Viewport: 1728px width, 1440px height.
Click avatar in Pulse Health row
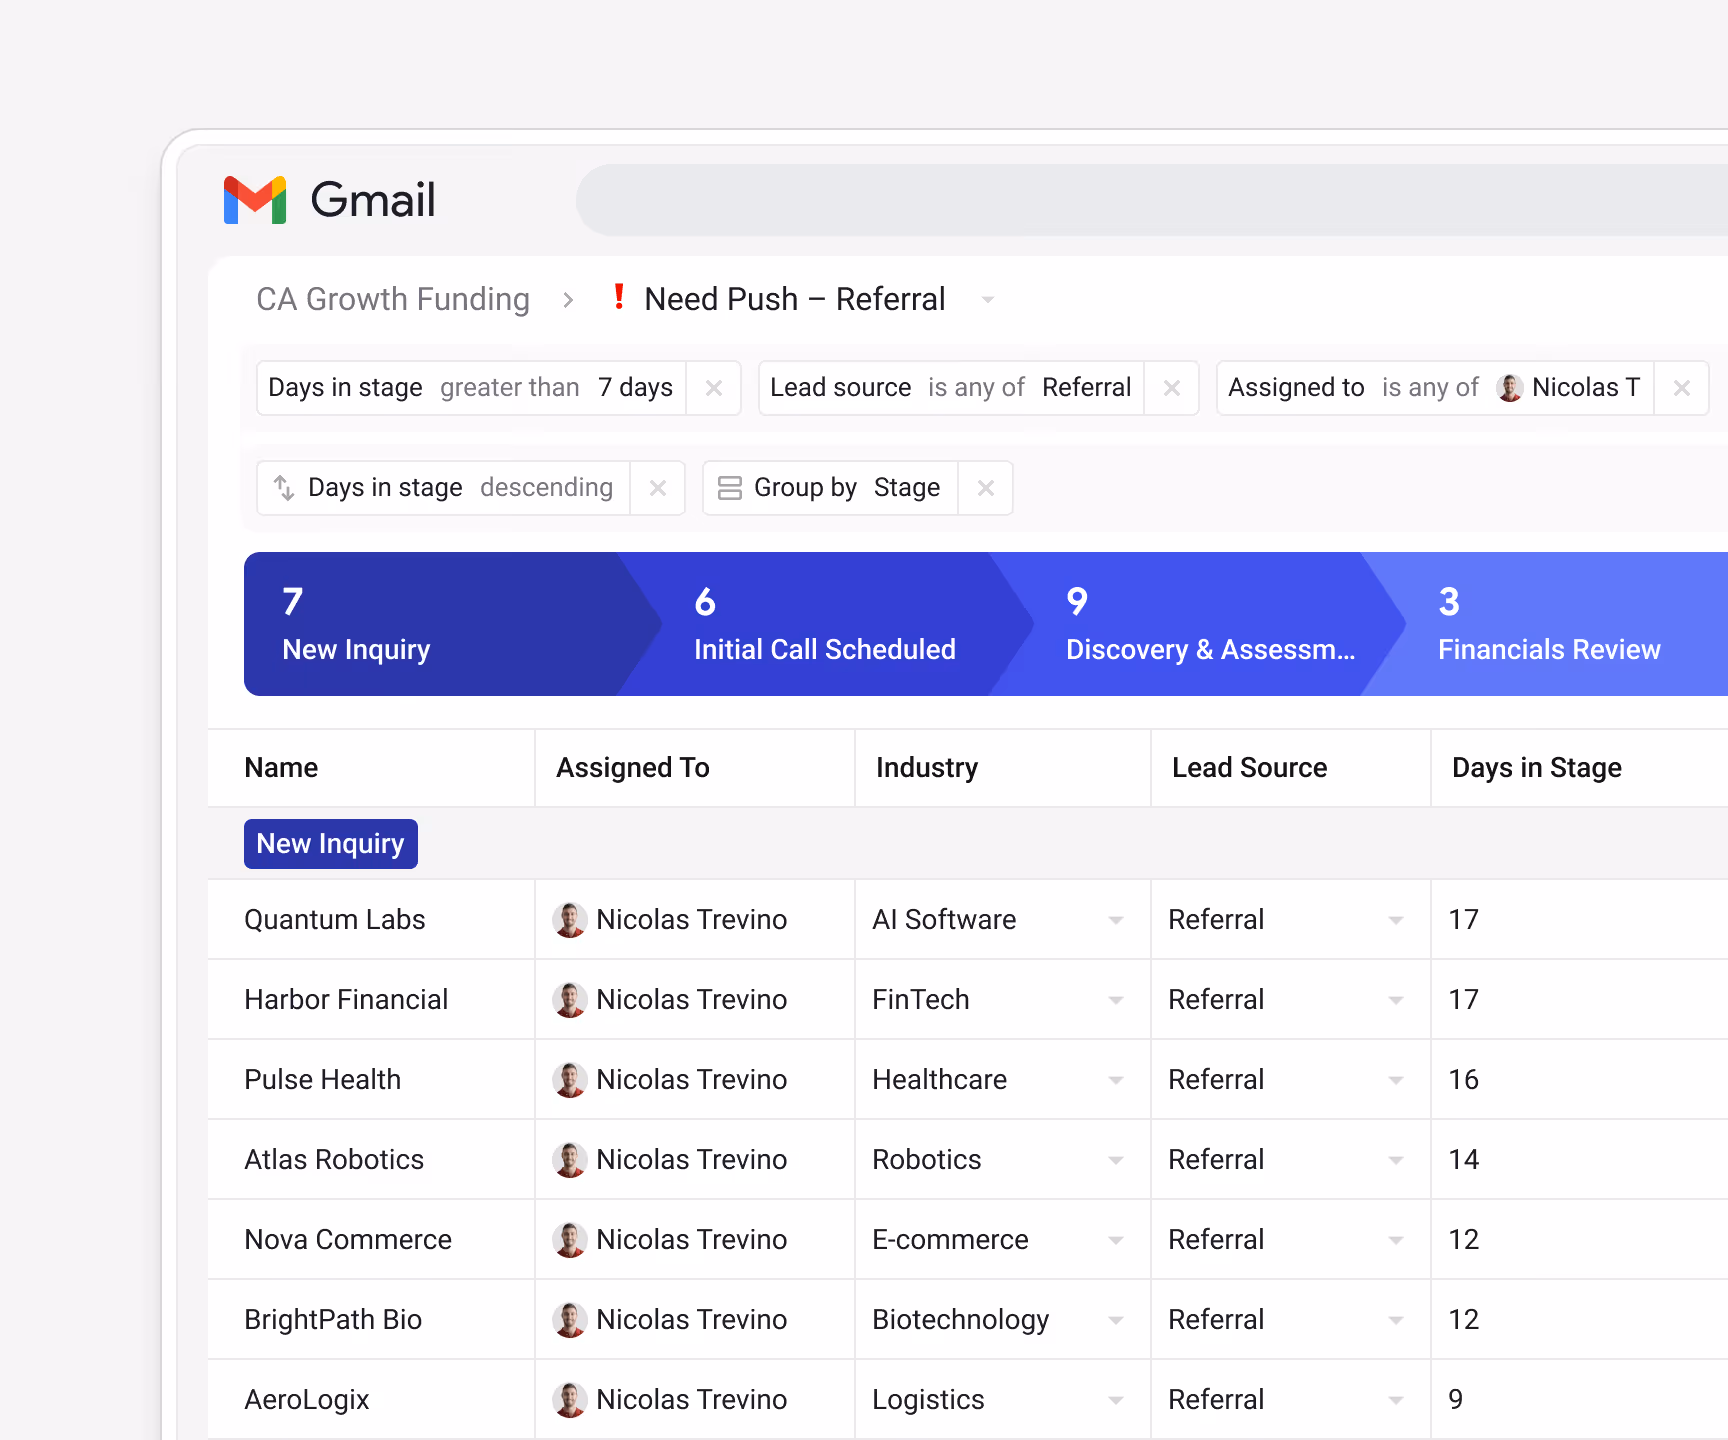click(570, 1080)
